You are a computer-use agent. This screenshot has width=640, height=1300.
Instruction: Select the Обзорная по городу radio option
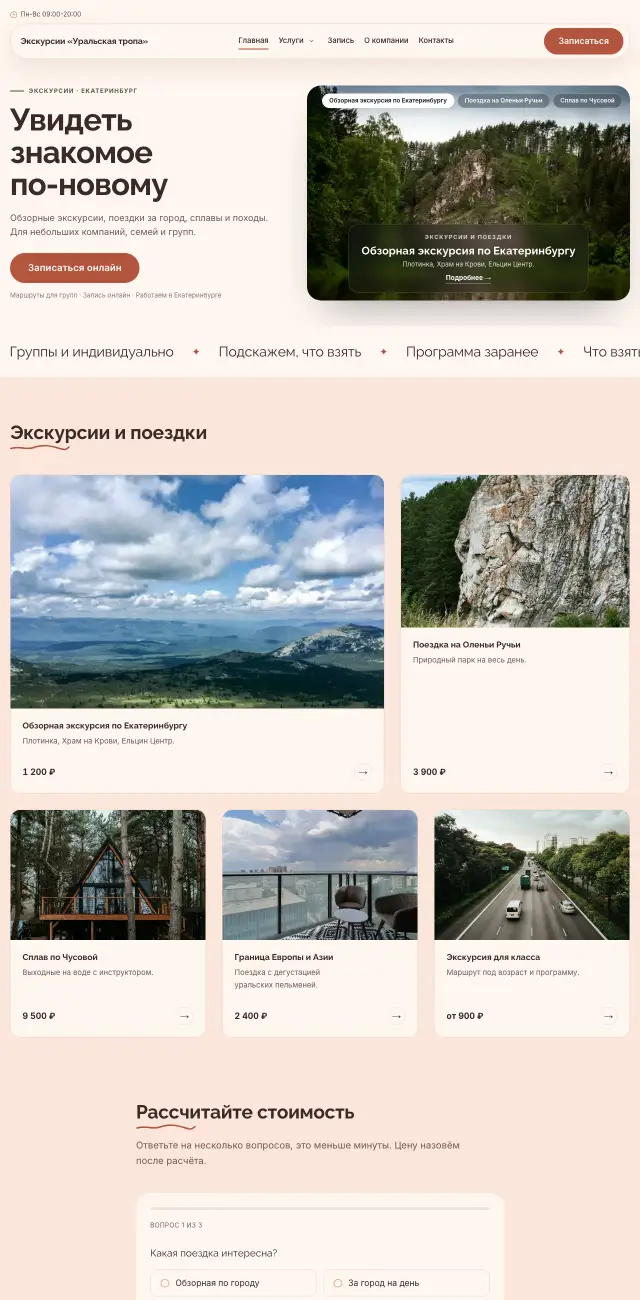click(233, 1283)
